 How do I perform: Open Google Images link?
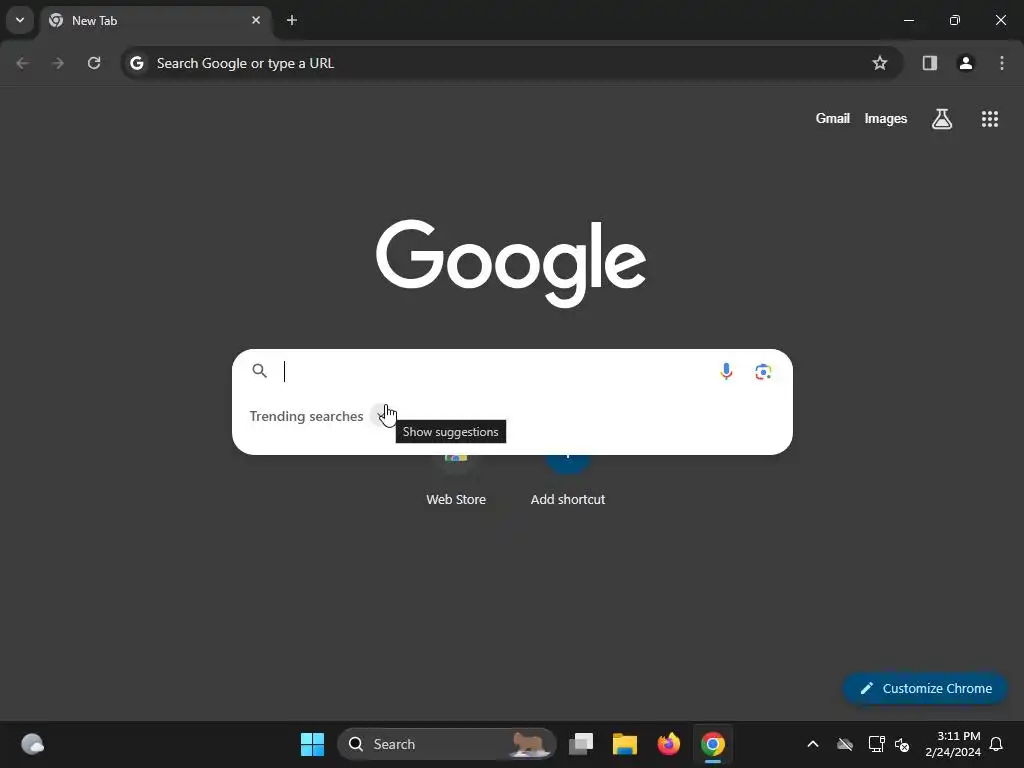886,118
